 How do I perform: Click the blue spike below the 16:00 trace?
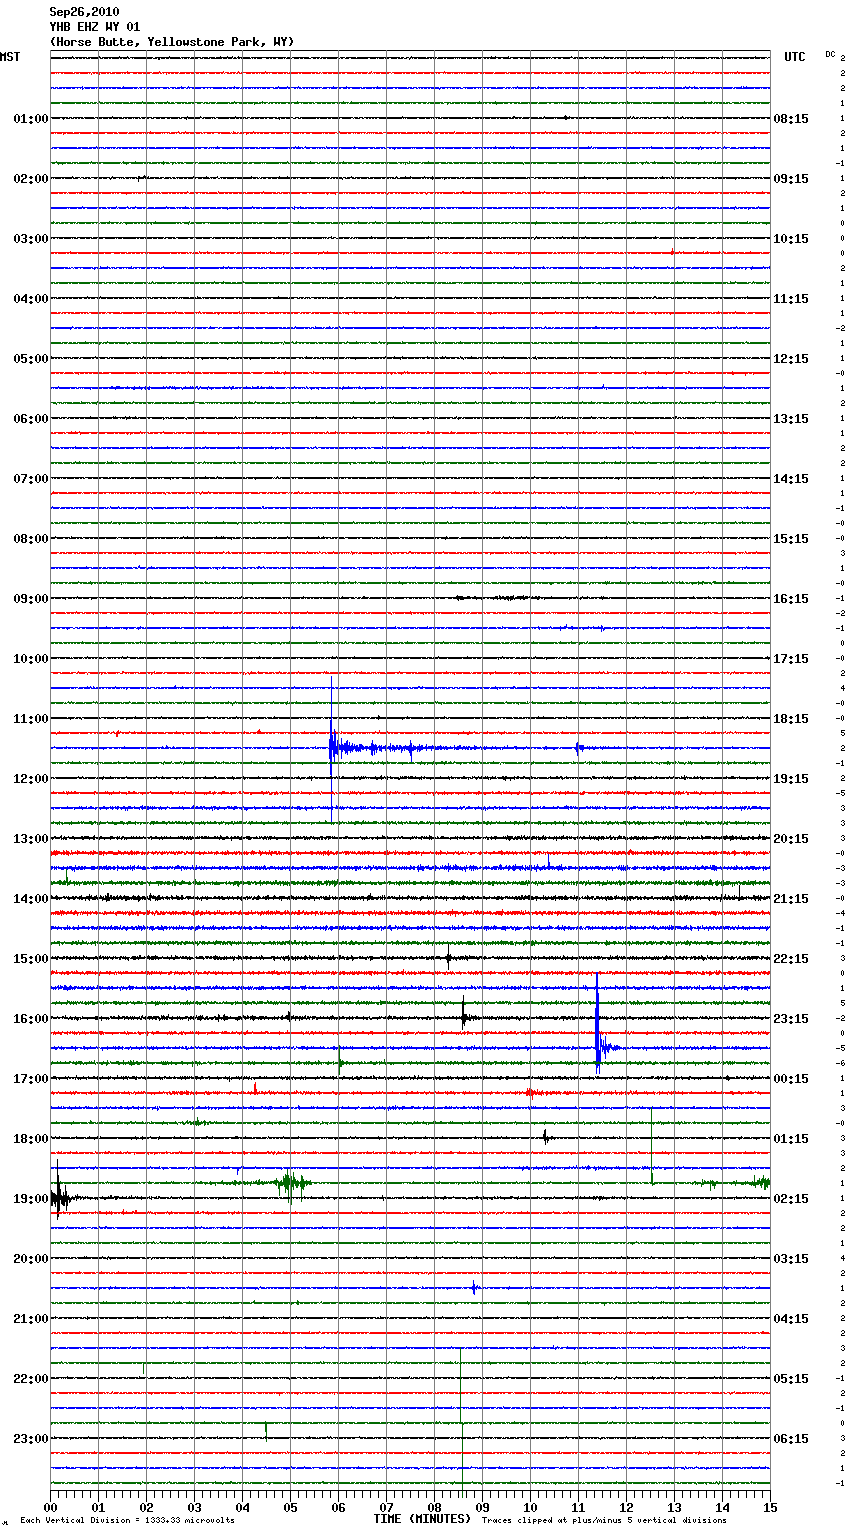[x=598, y=1046]
